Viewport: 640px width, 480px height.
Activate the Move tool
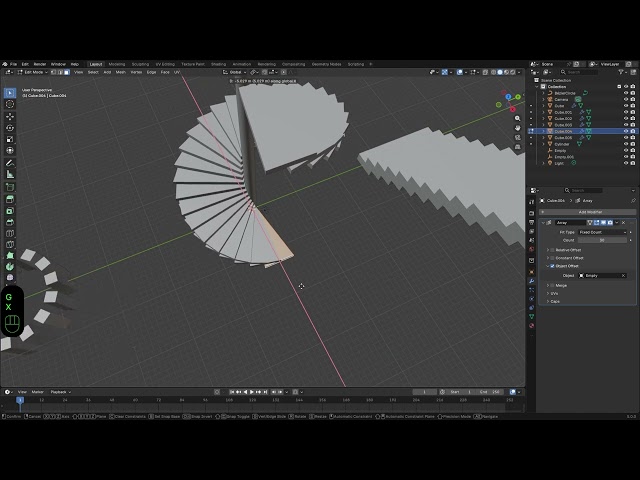[10, 116]
